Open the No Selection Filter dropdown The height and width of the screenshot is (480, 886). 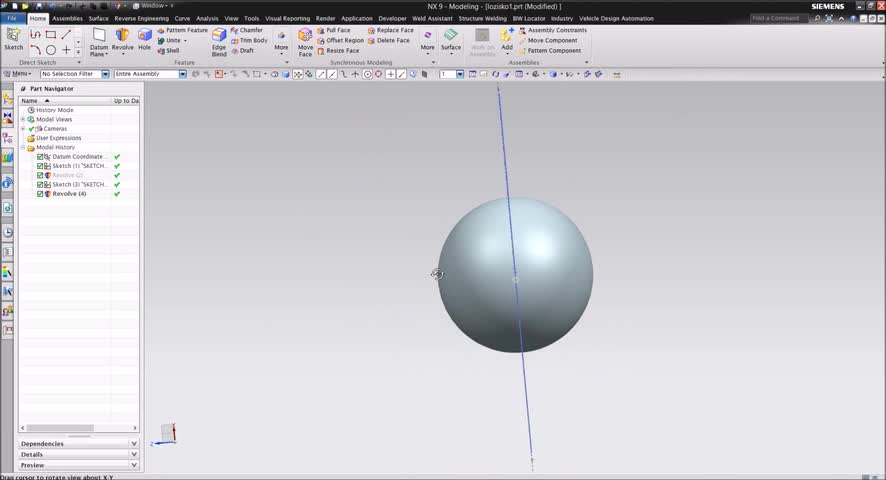pyautogui.click(x=105, y=74)
